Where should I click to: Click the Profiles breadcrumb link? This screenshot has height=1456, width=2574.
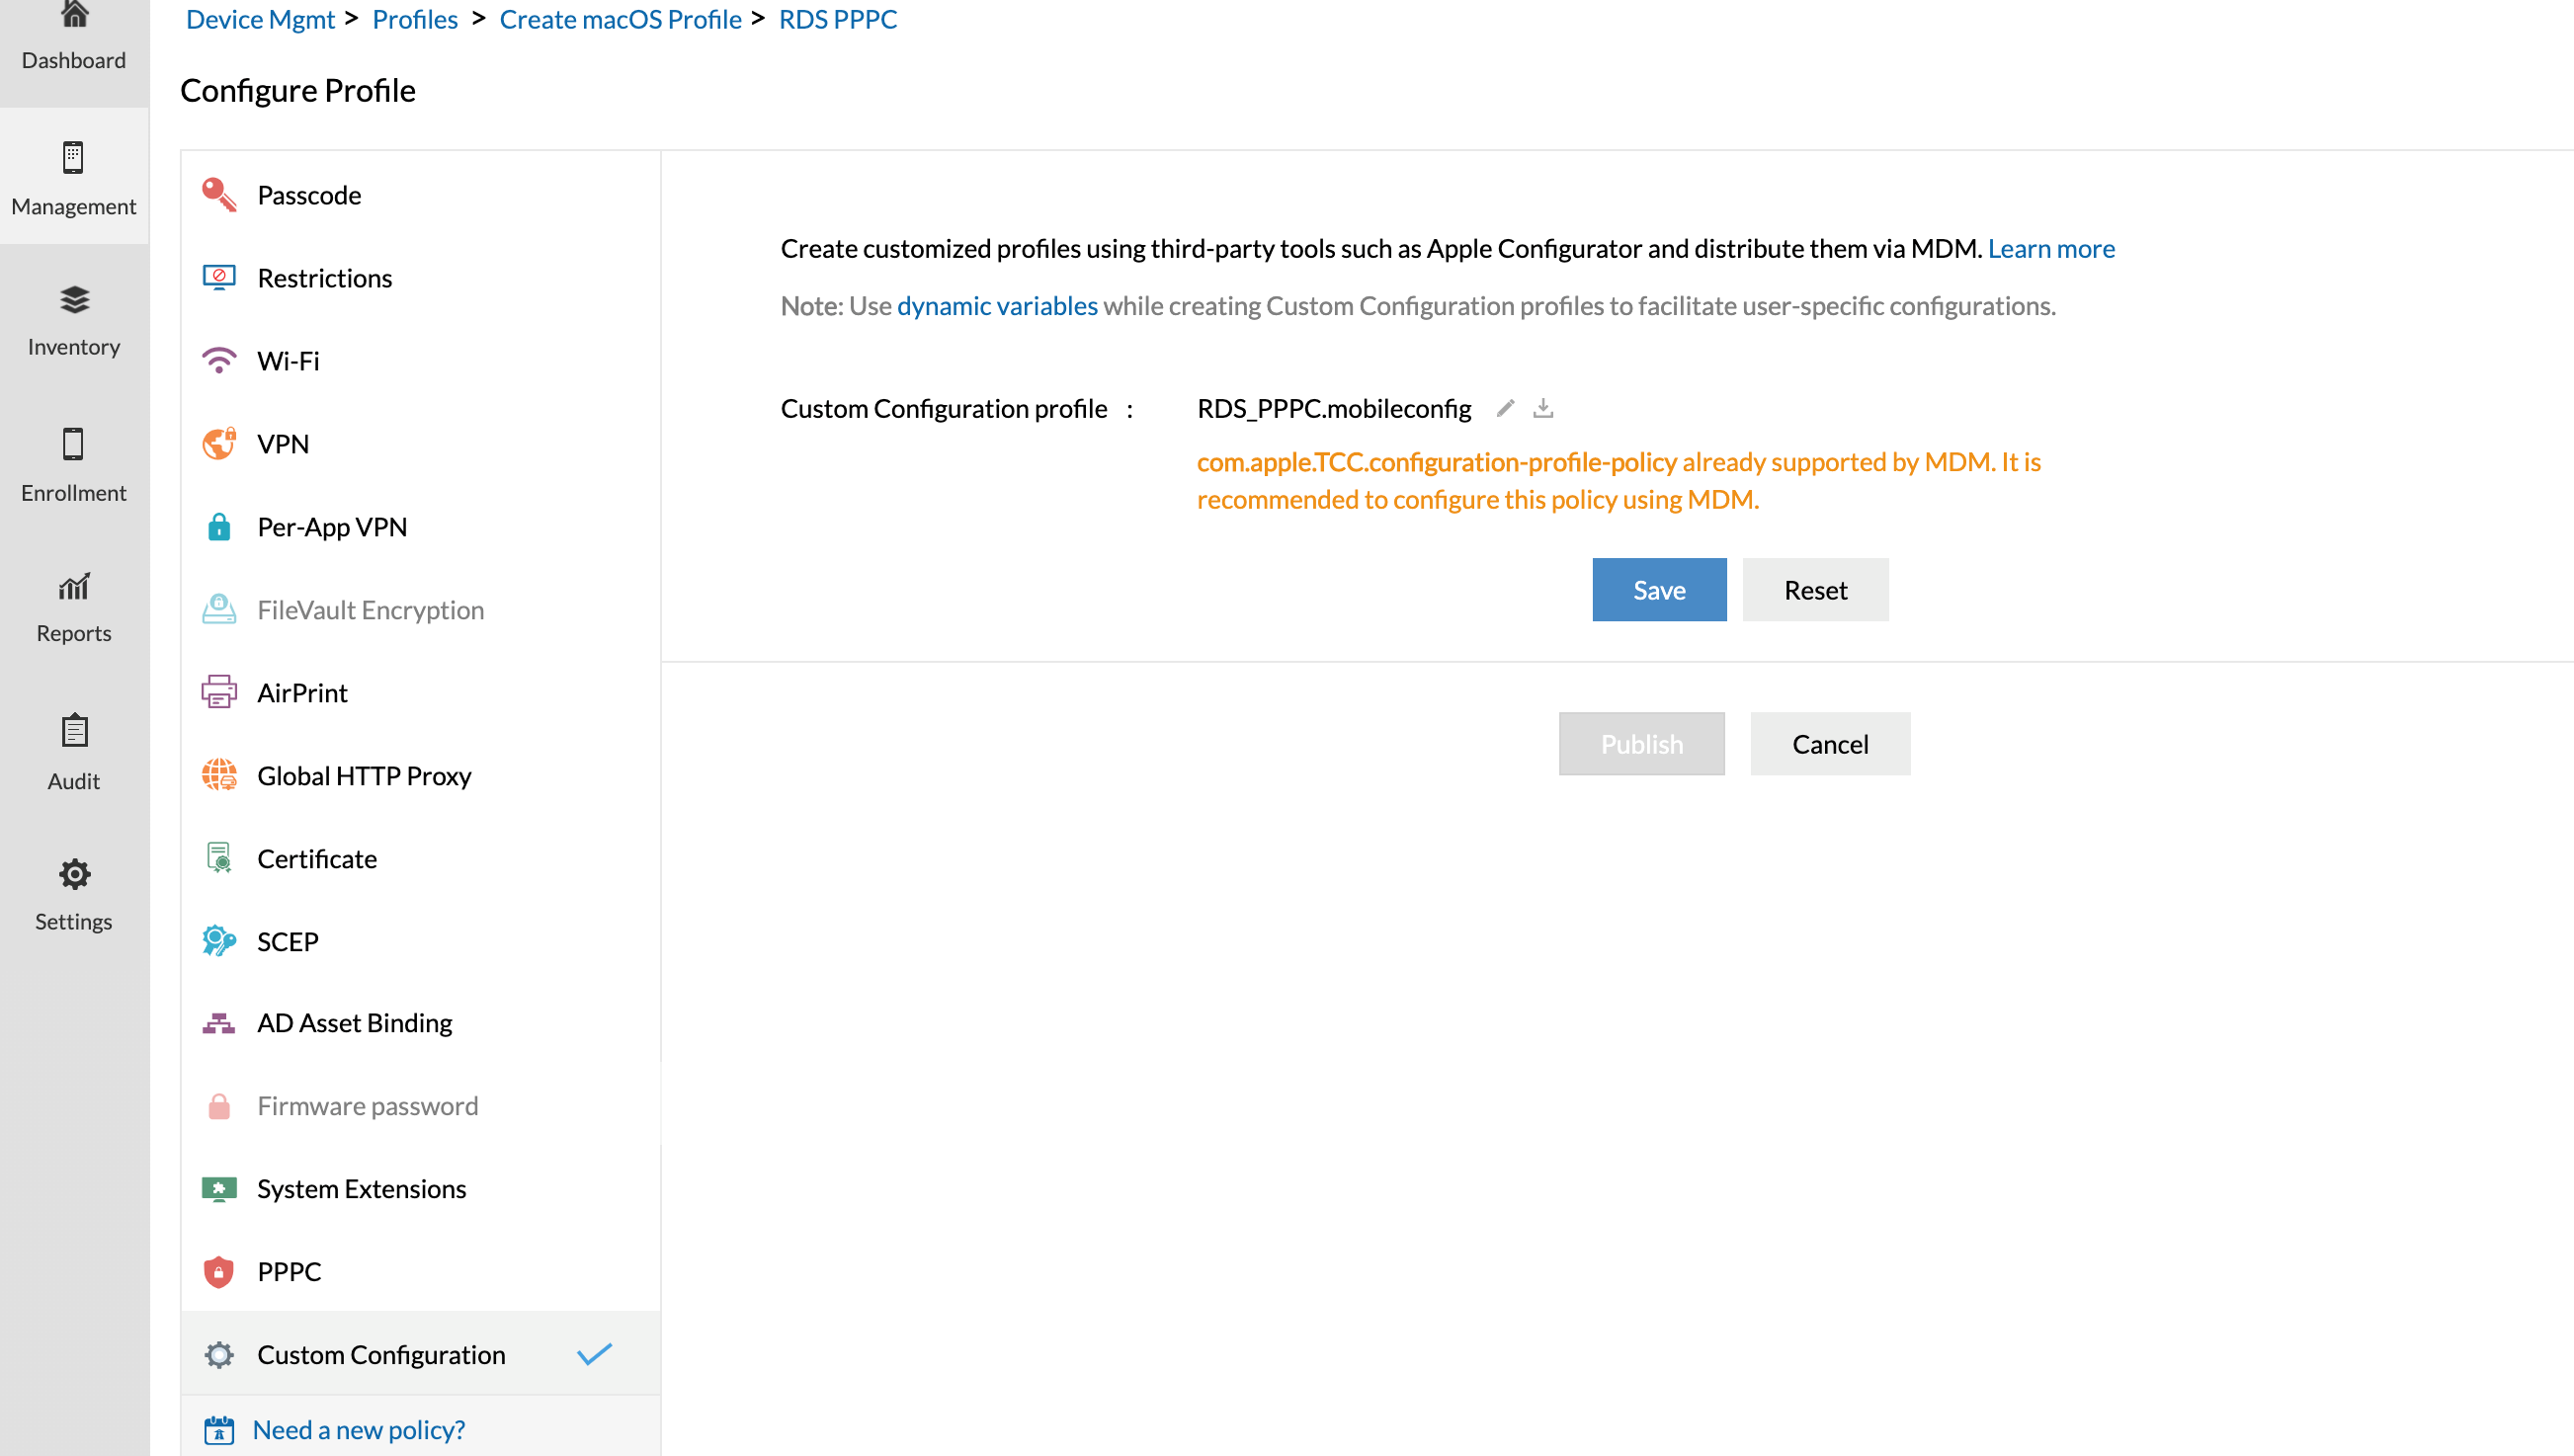tap(414, 19)
